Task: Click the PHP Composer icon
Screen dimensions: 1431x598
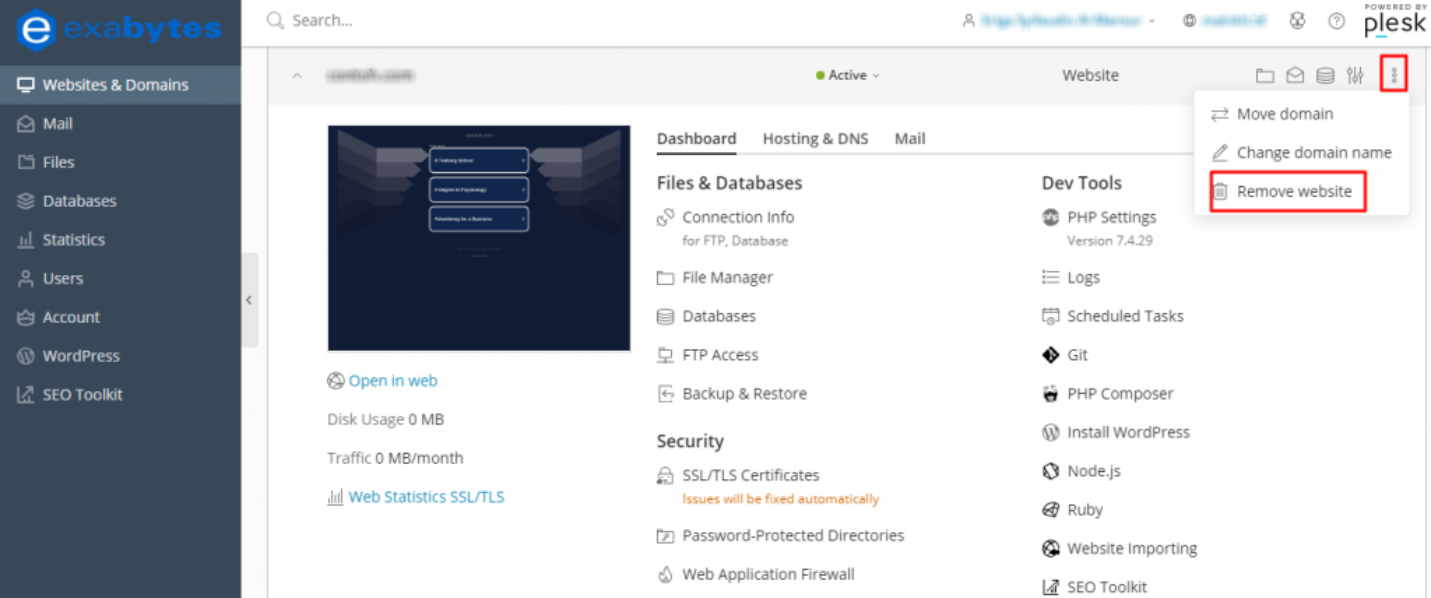Action: point(1050,394)
